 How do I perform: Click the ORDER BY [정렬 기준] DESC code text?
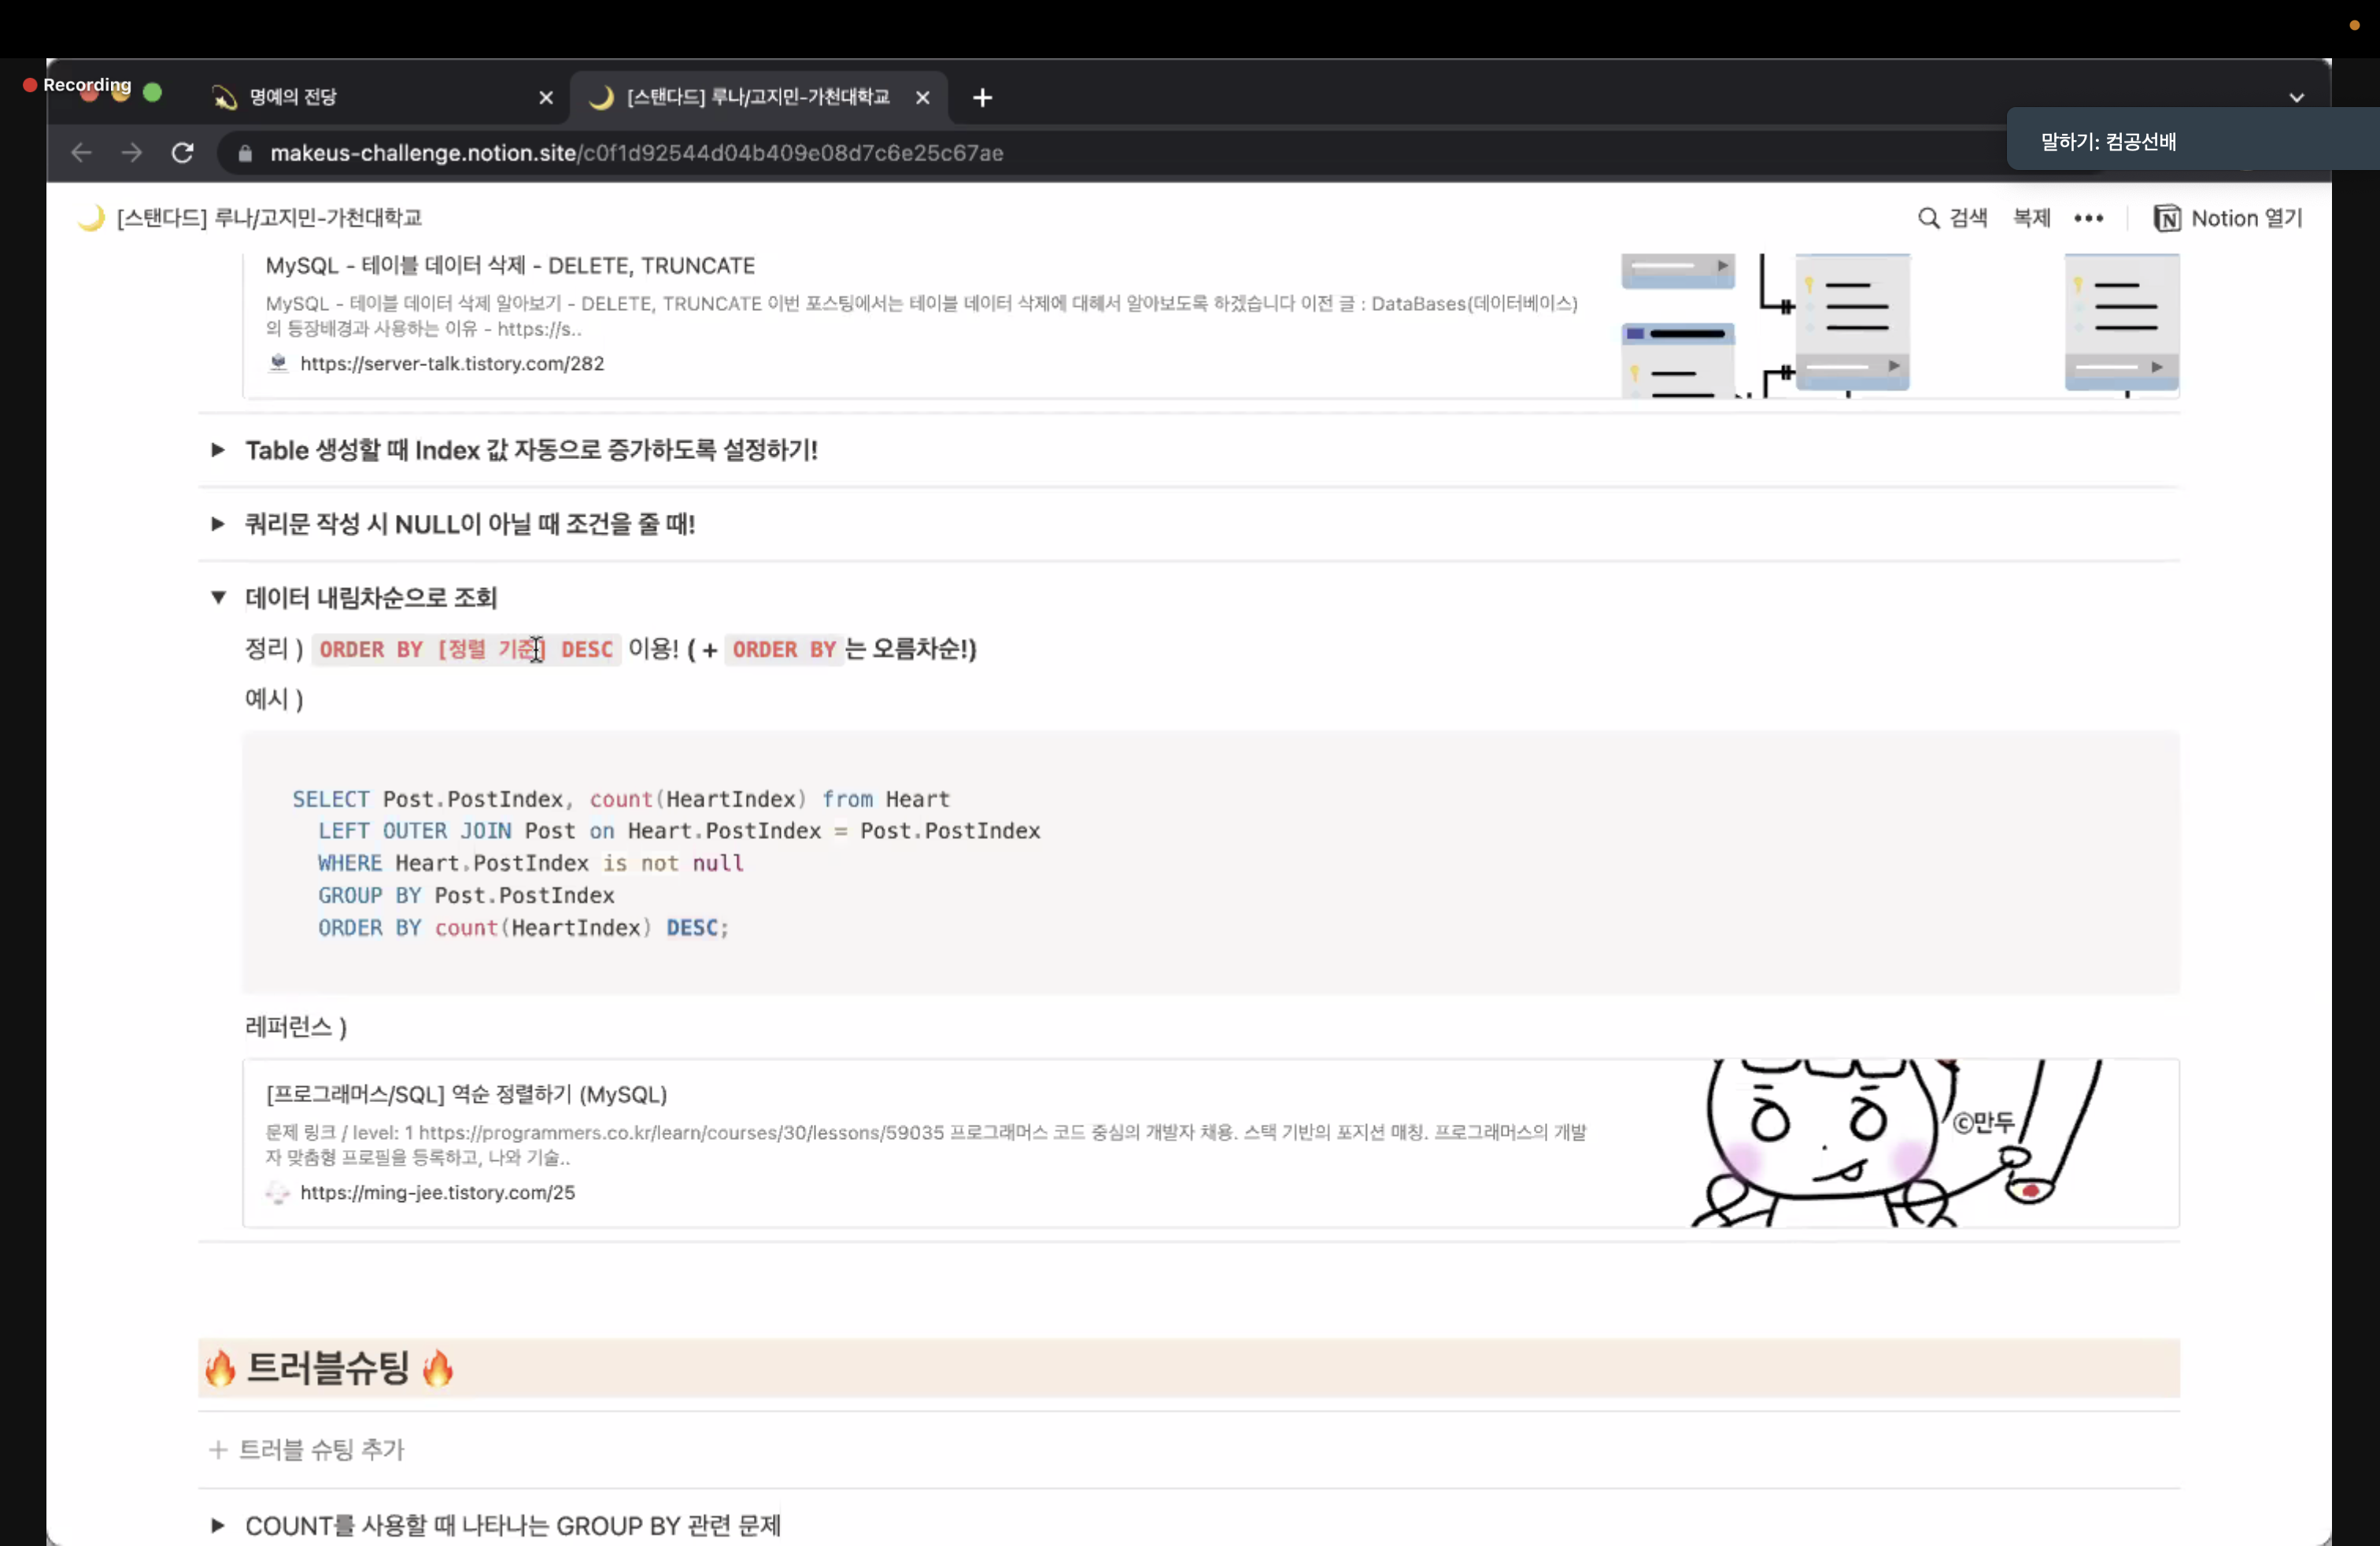[x=466, y=650]
